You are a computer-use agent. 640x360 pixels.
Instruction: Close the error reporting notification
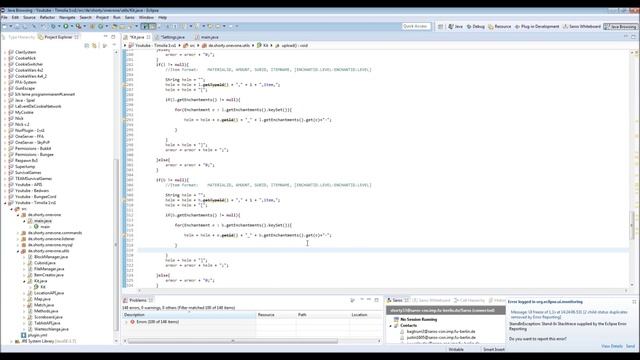634,302
